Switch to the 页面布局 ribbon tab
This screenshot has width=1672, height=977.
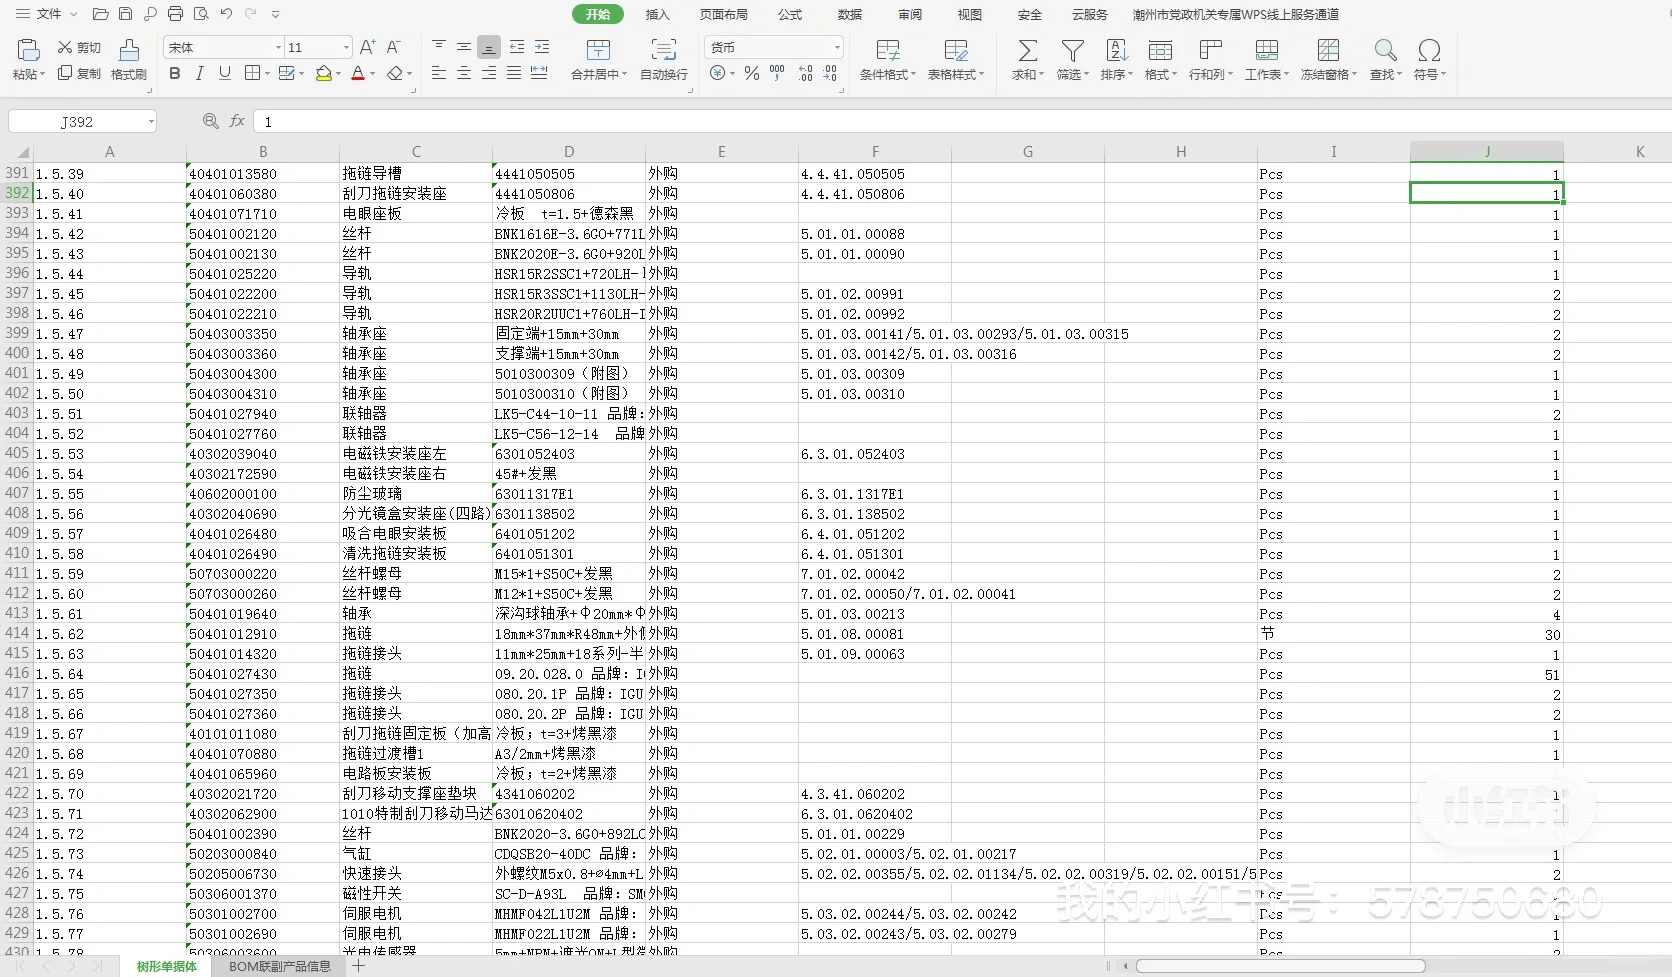click(x=724, y=14)
